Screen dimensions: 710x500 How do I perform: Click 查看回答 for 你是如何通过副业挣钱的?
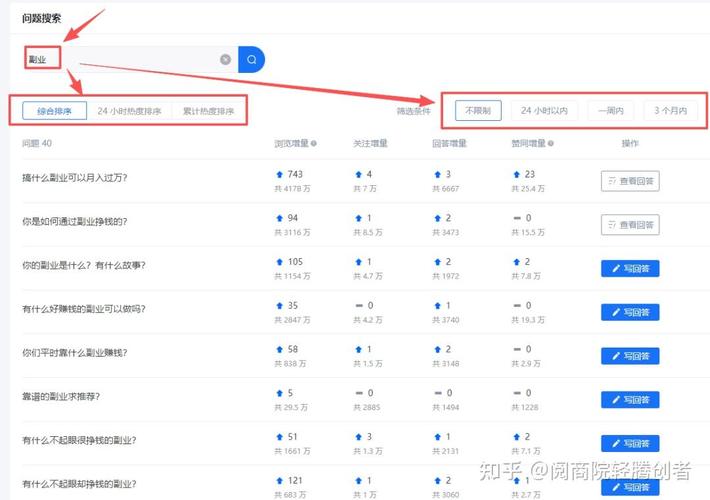(x=630, y=225)
